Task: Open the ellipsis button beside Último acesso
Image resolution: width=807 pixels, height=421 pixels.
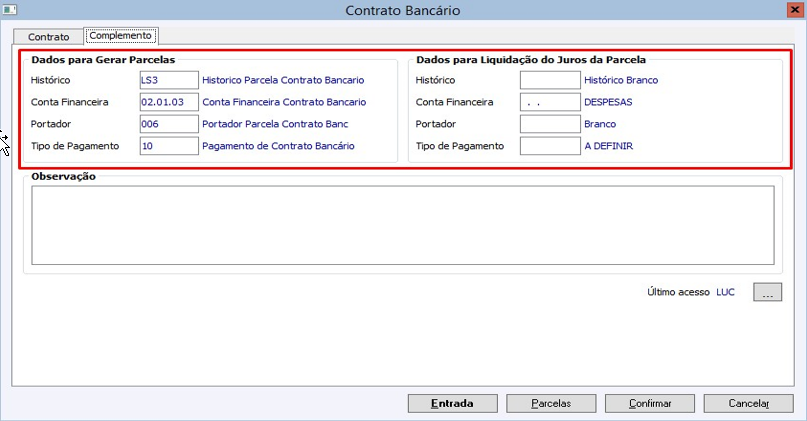Action: click(767, 292)
